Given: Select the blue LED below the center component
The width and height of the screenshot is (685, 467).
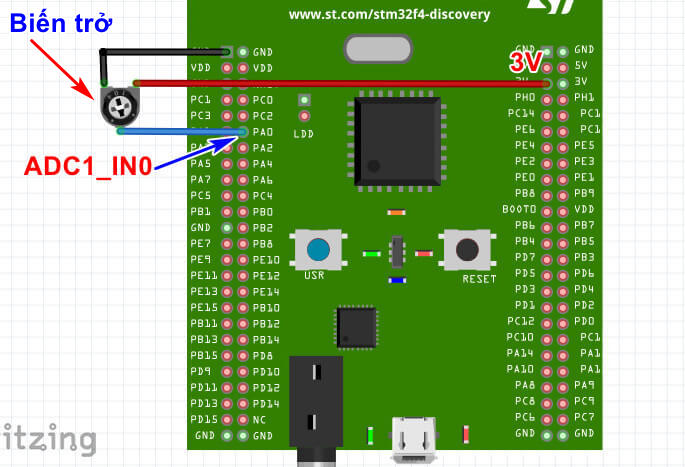Looking at the screenshot, I should (397, 281).
